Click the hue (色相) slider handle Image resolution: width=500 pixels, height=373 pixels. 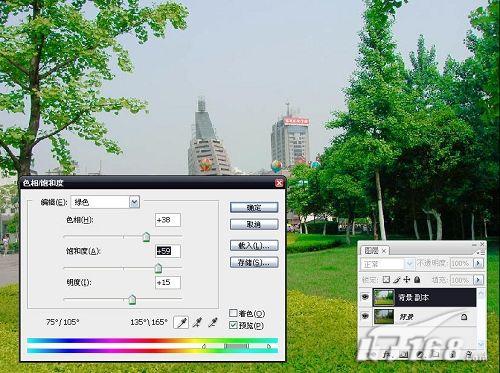tap(146, 237)
